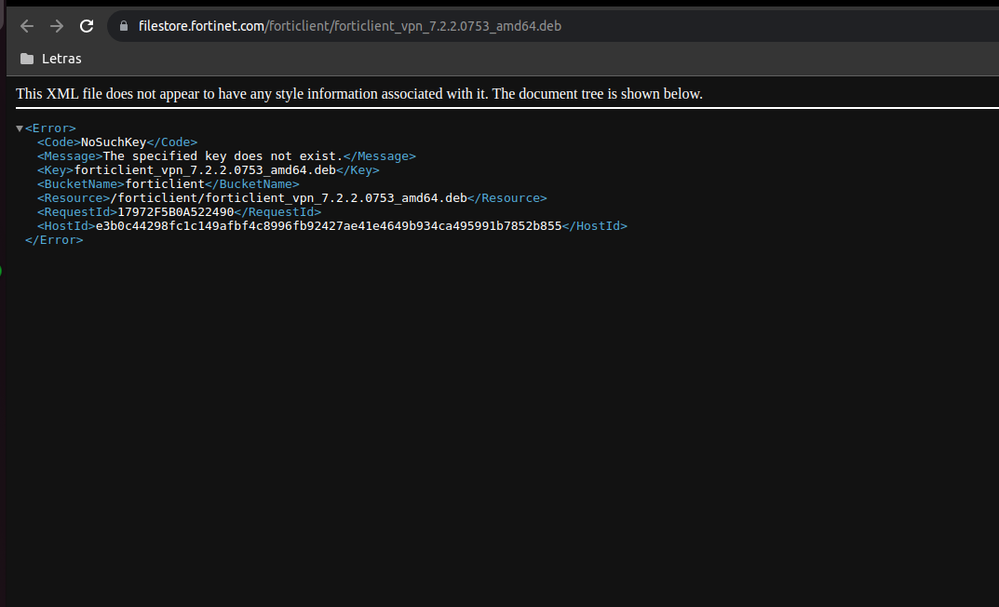Click the Letras bookmark folder icon
The width and height of the screenshot is (999, 607).
(27, 59)
